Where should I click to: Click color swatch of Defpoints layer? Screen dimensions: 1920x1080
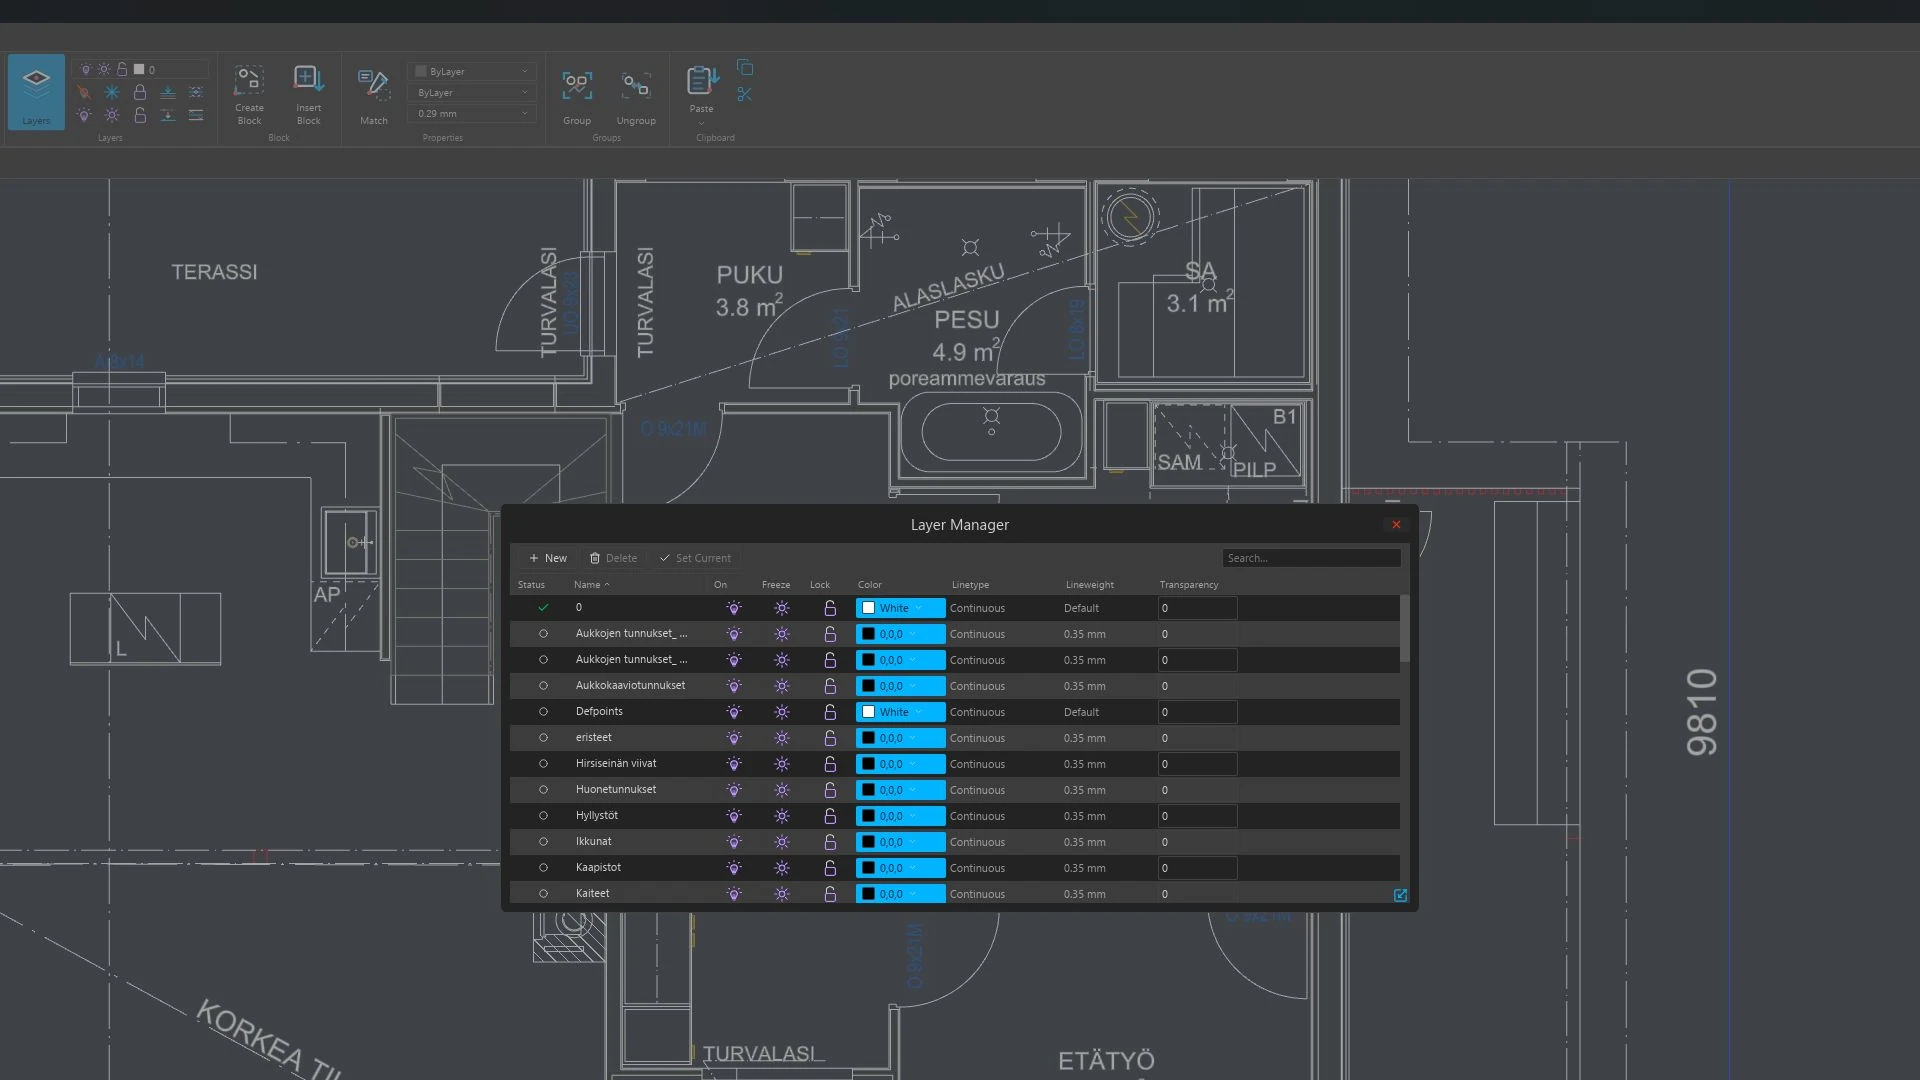click(868, 712)
